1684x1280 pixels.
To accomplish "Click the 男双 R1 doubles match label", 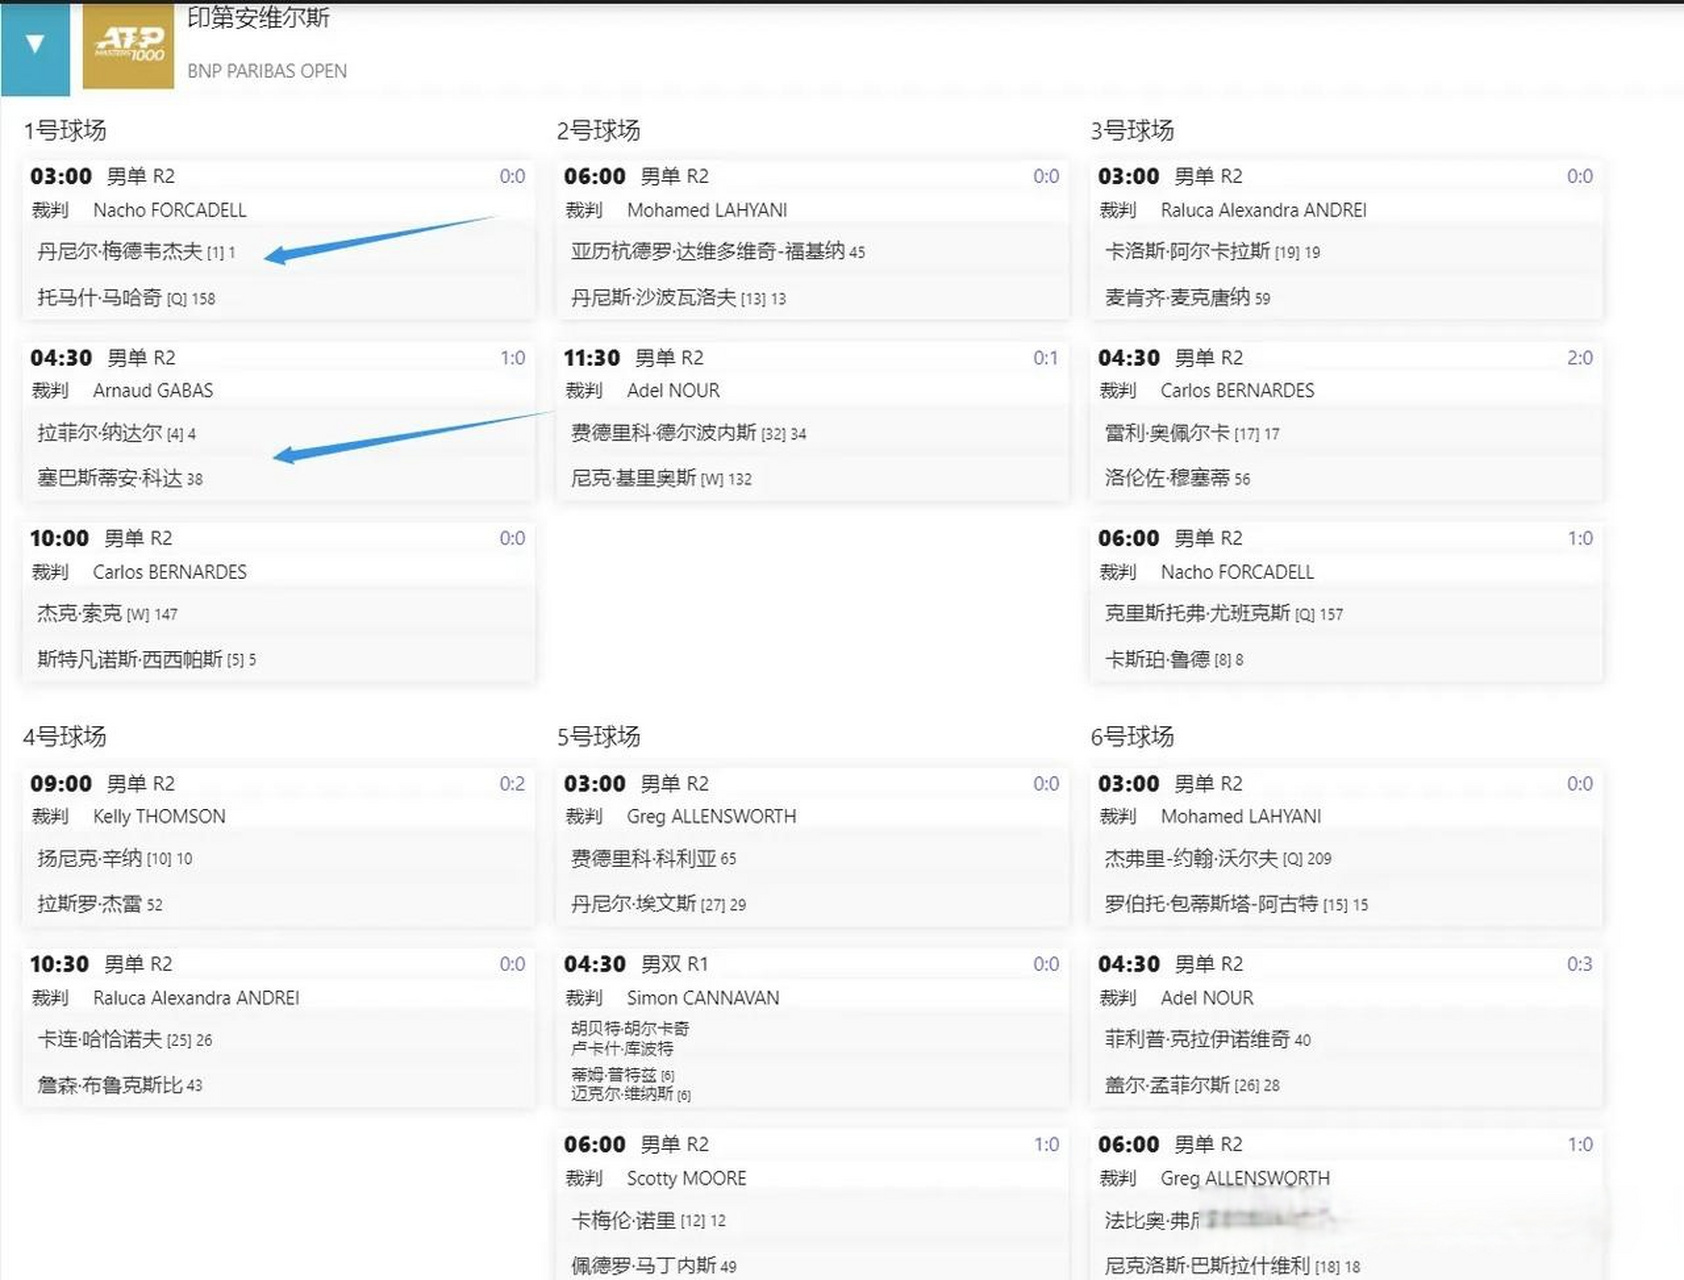I will tap(674, 964).
